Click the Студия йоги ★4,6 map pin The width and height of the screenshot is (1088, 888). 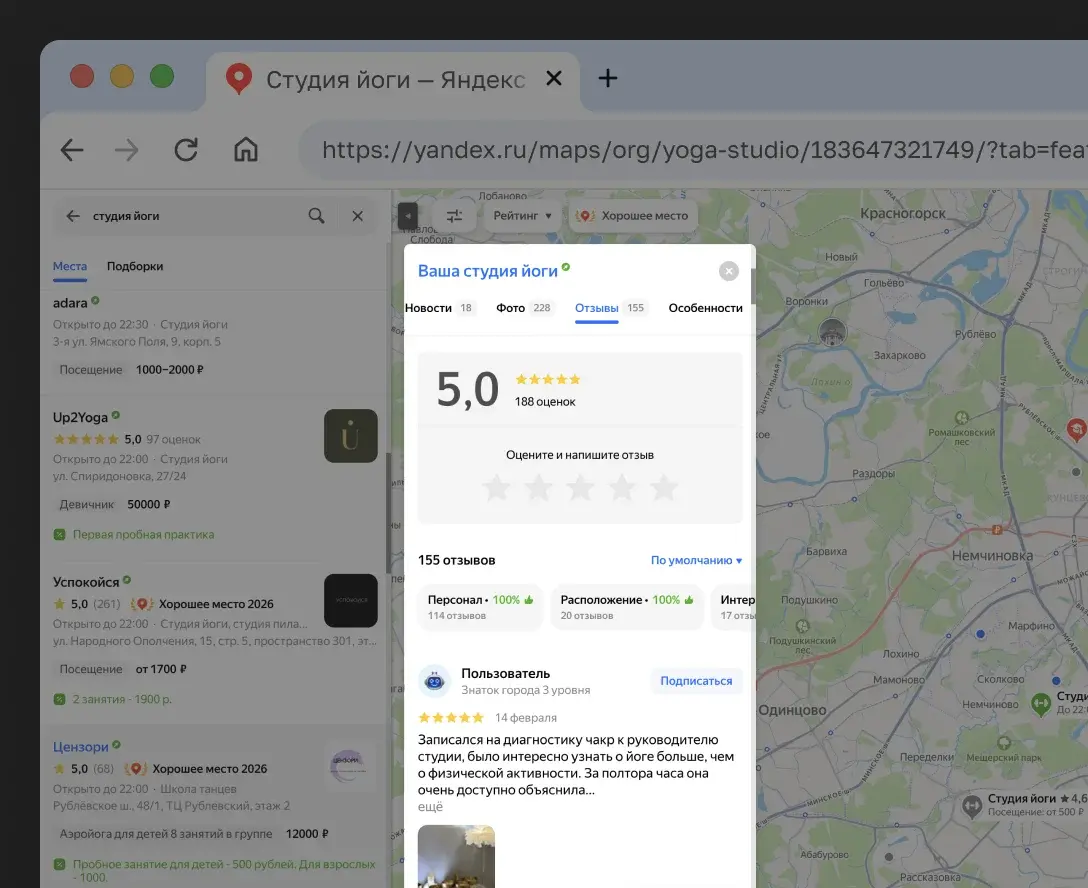click(x=972, y=805)
